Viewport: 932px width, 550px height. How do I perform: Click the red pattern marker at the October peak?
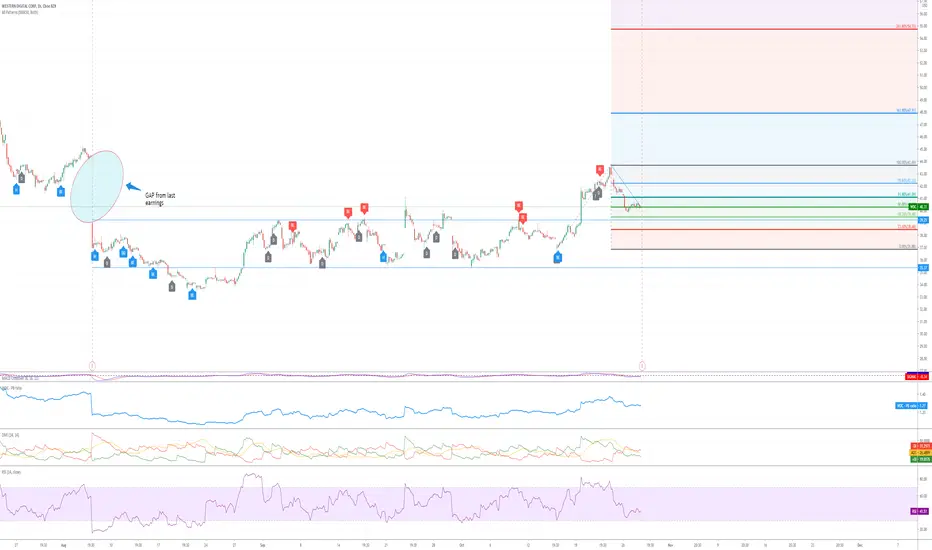[600, 170]
